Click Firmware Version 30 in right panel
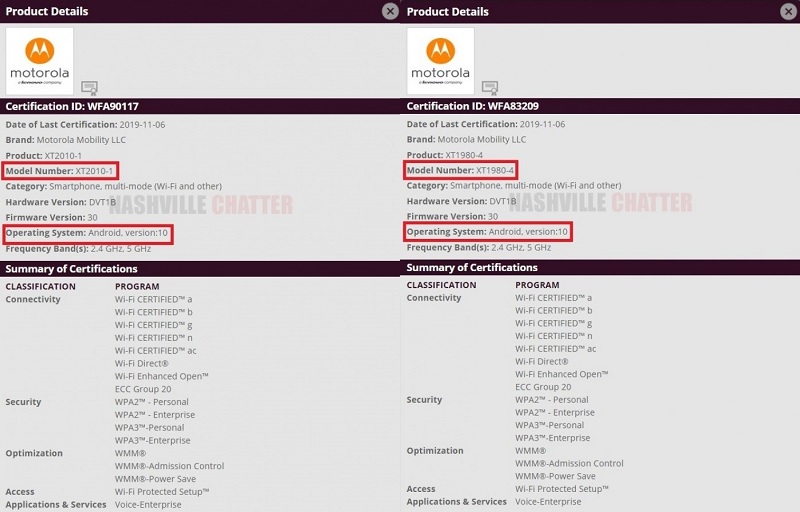 click(452, 216)
